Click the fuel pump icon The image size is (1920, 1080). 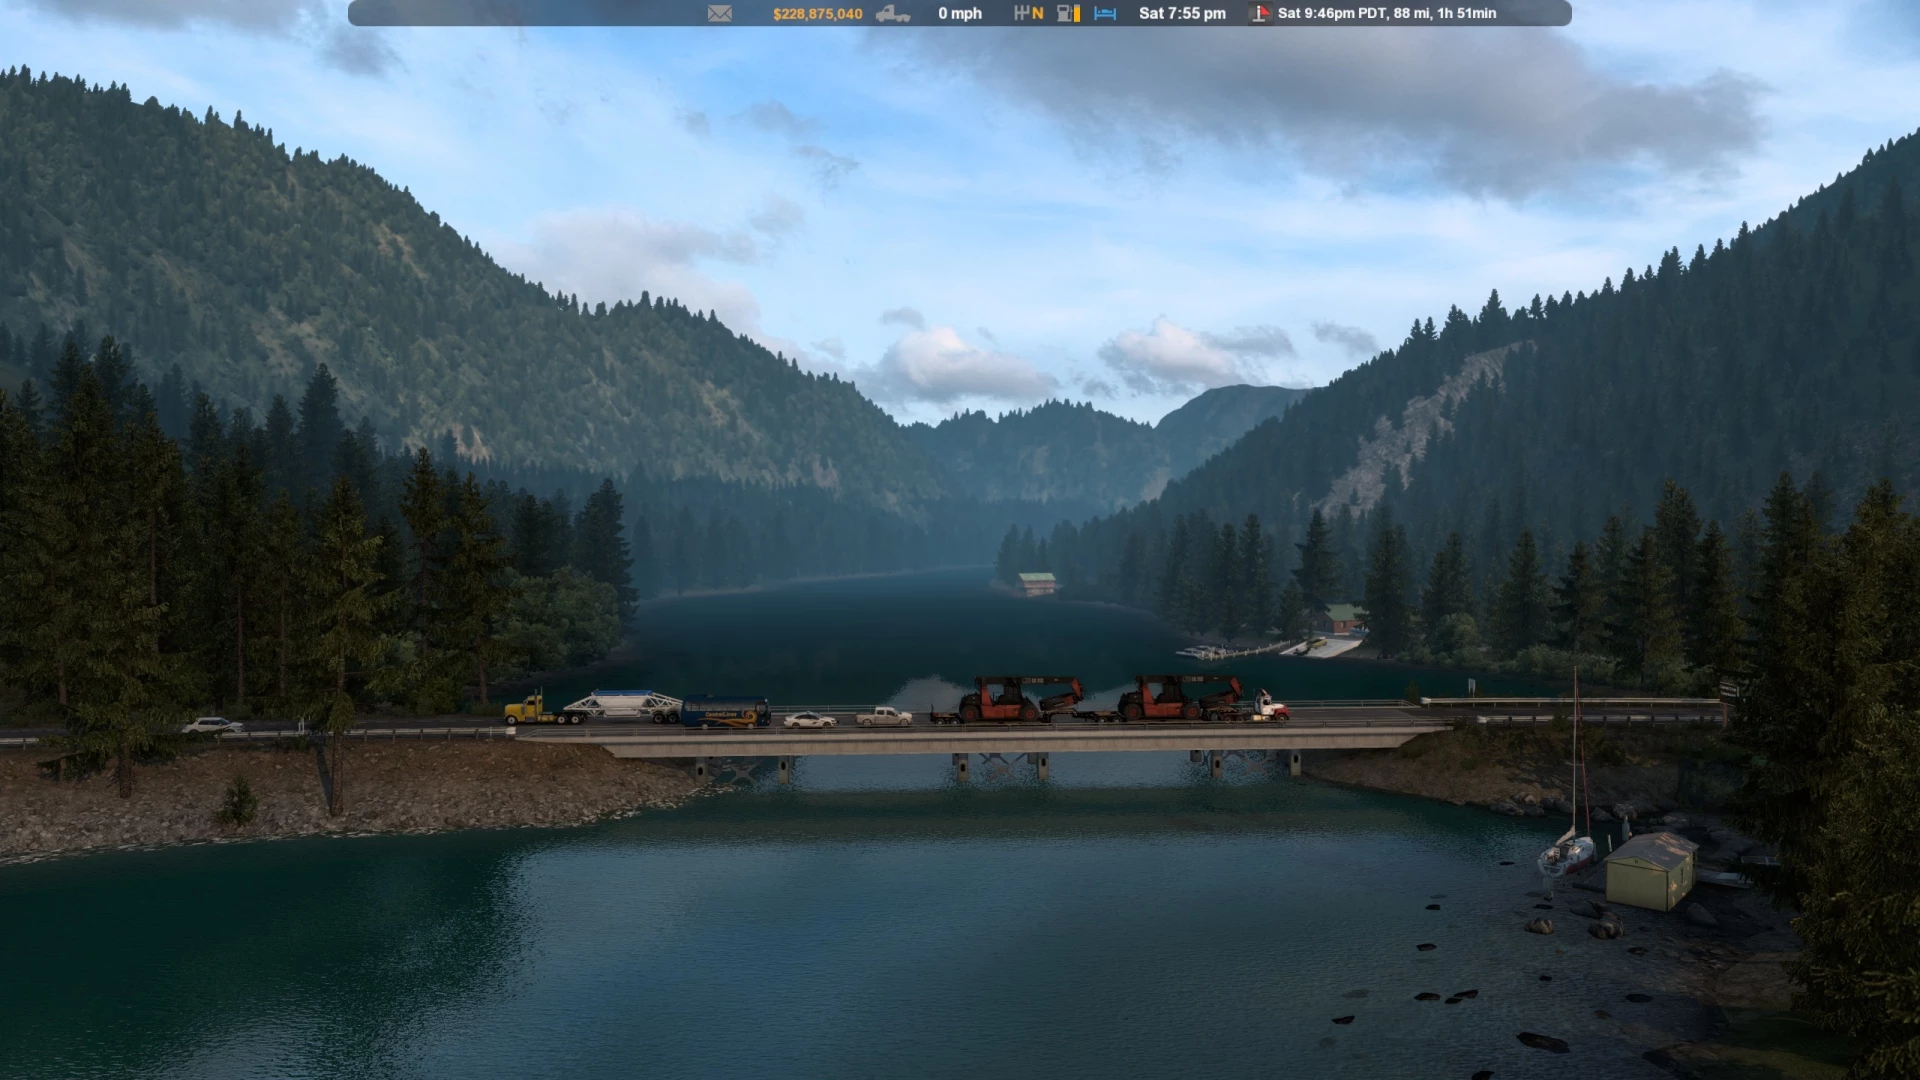click(1063, 14)
